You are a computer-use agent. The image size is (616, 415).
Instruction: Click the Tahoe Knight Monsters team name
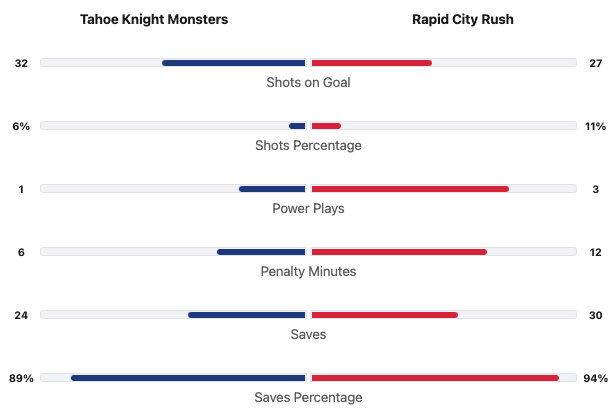154,20
